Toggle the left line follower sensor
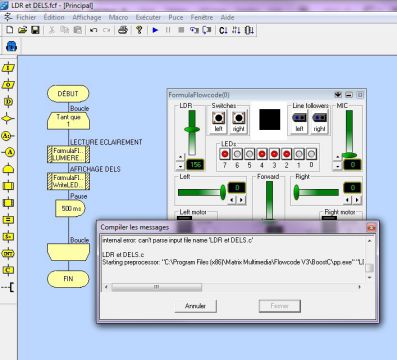 coord(299,122)
